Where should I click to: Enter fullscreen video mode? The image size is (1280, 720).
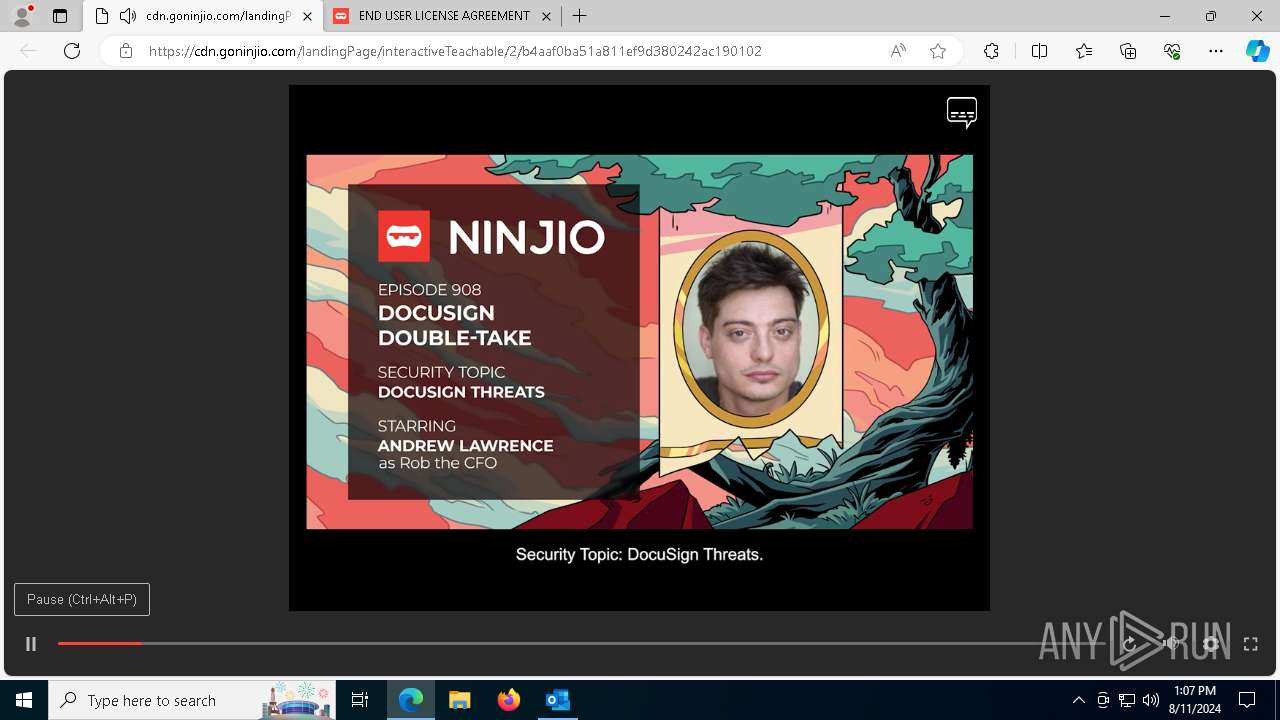(1250, 644)
